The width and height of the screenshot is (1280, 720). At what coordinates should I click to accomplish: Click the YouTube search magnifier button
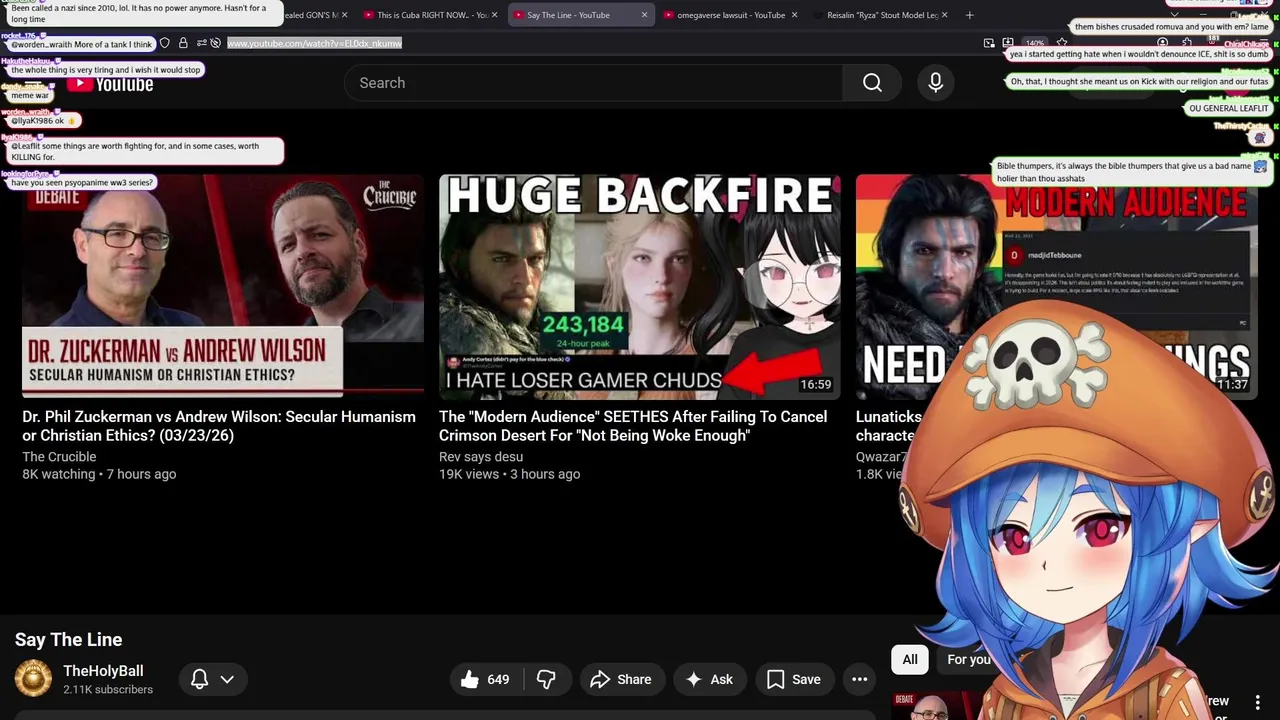click(x=872, y=83)
